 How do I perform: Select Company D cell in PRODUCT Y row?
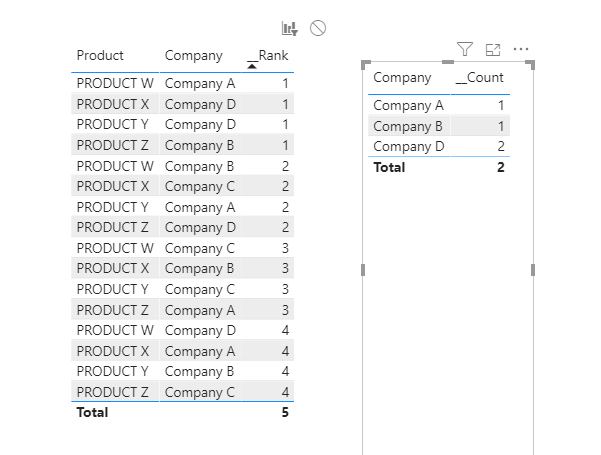[x=200, y=125]
